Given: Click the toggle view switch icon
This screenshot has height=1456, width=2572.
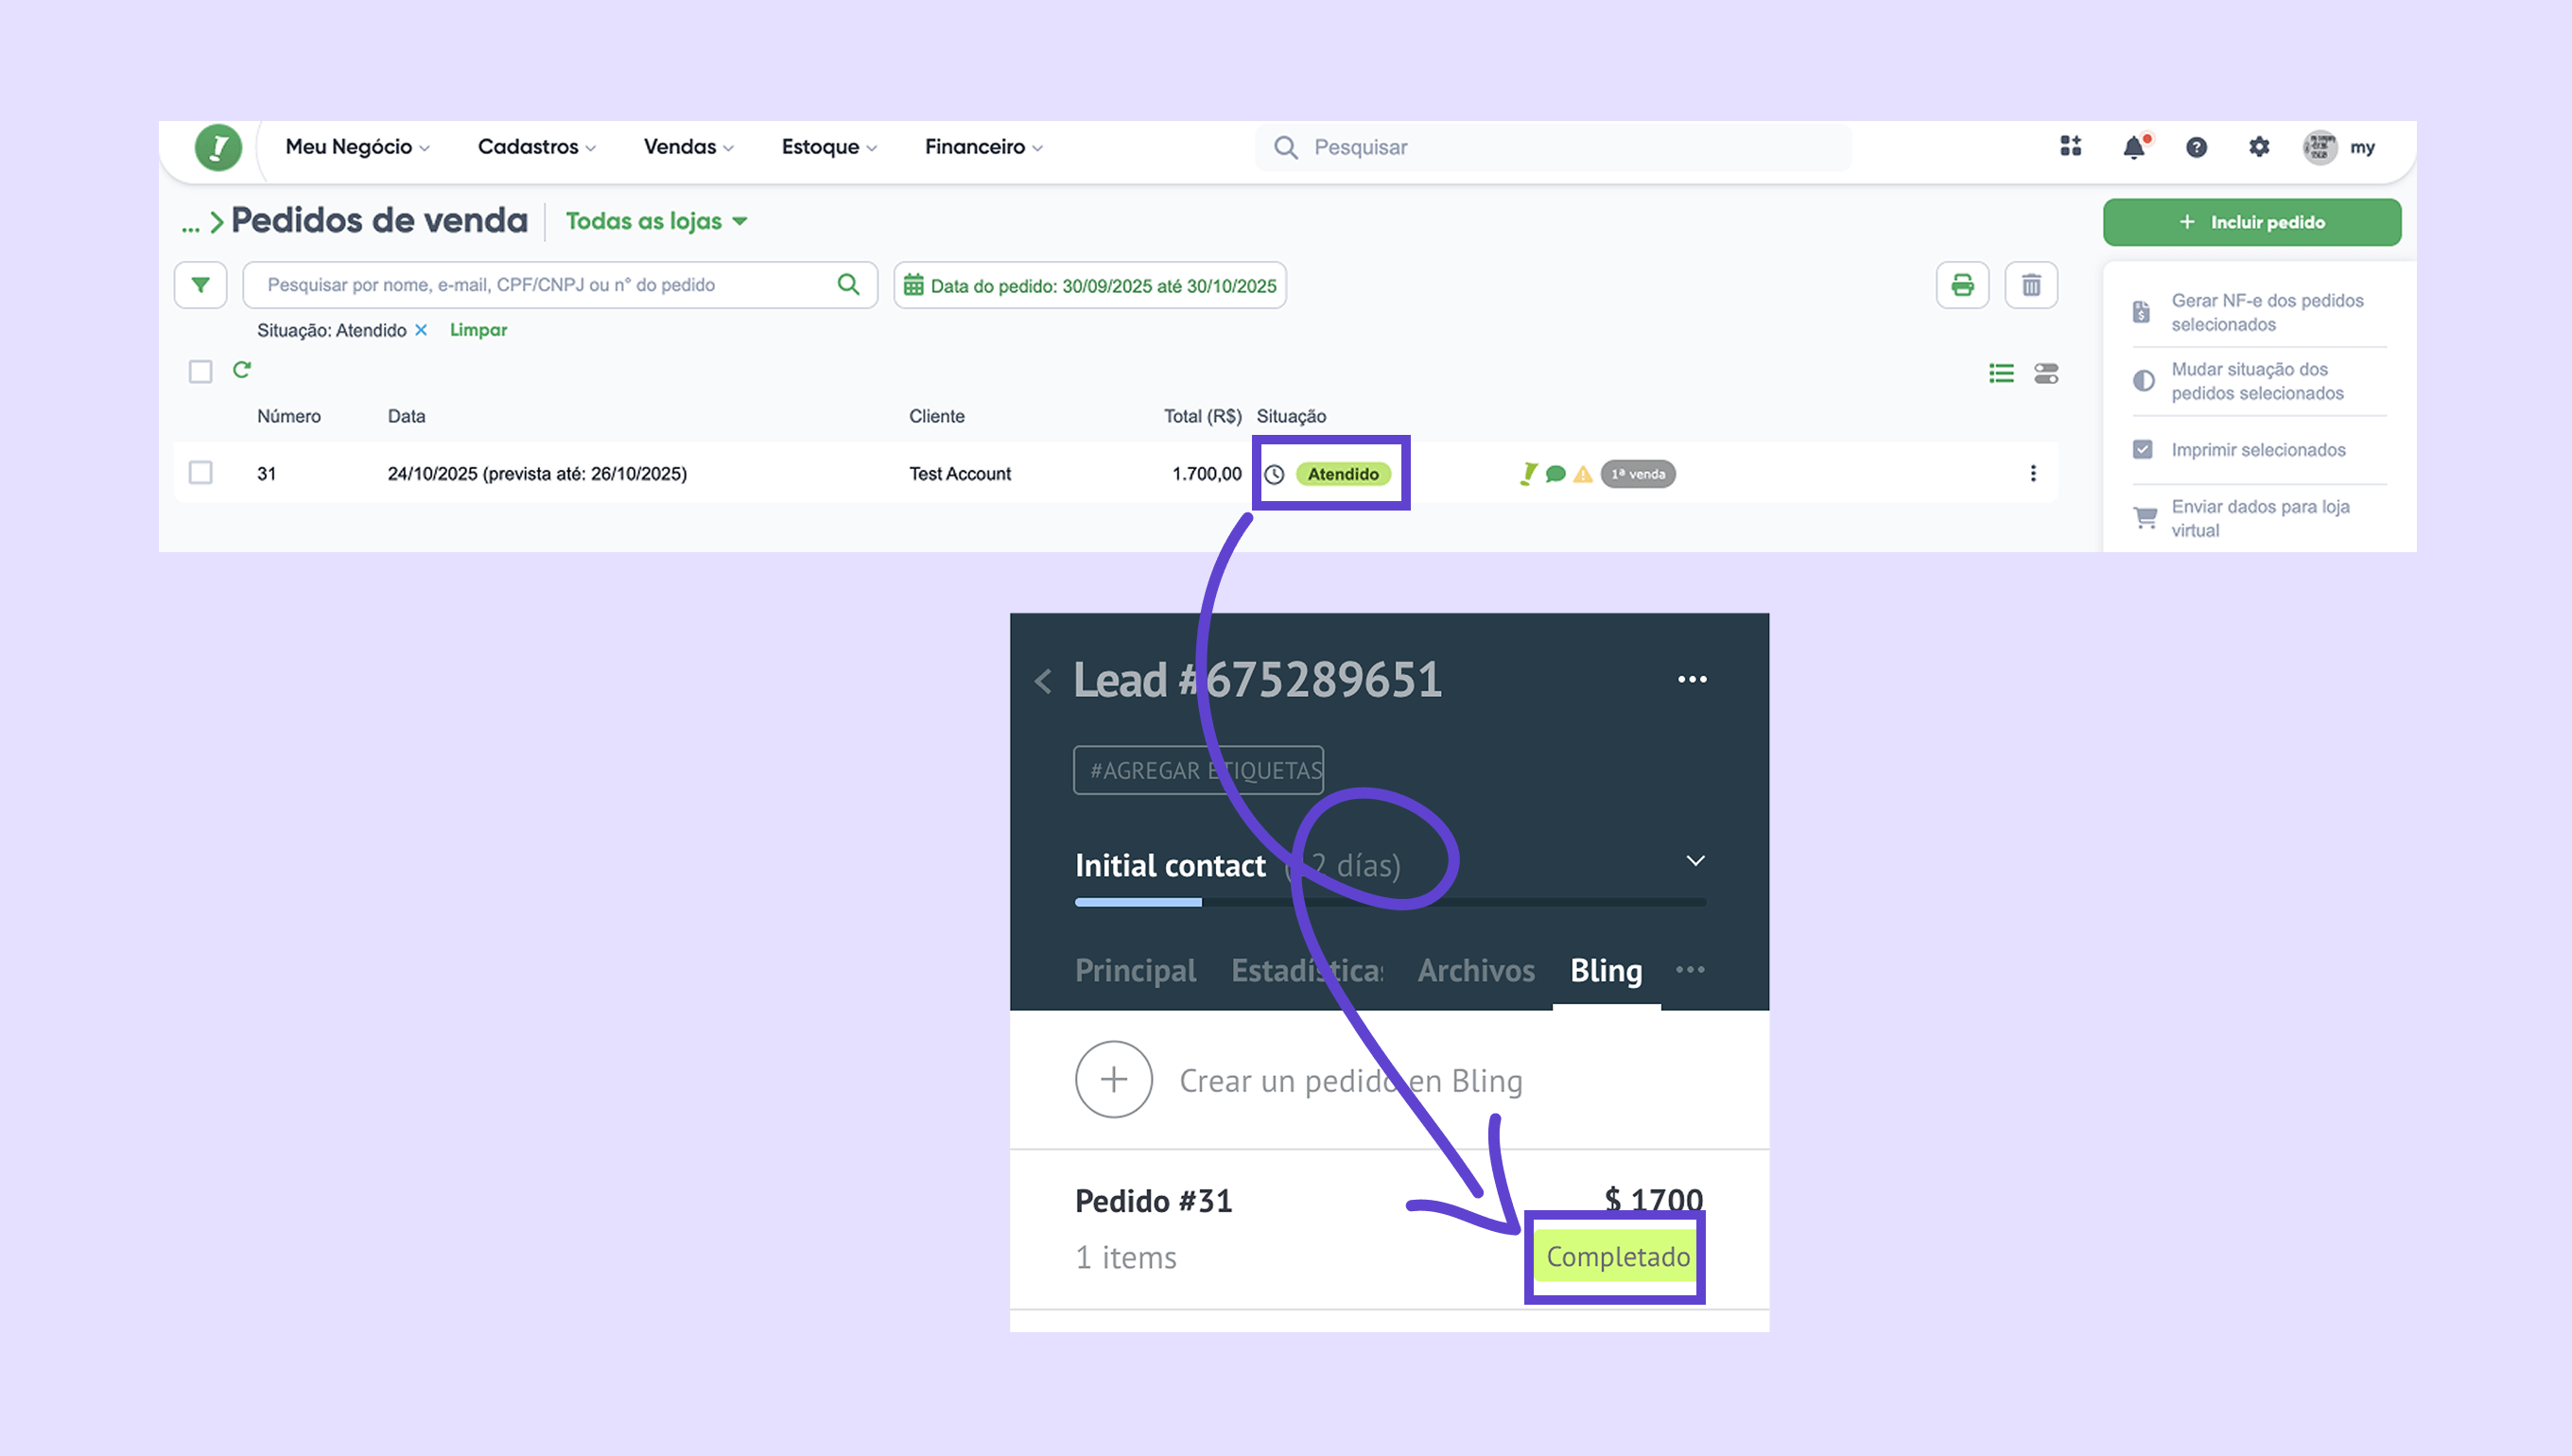Looking at the screenshot, I should (2046, 373).
